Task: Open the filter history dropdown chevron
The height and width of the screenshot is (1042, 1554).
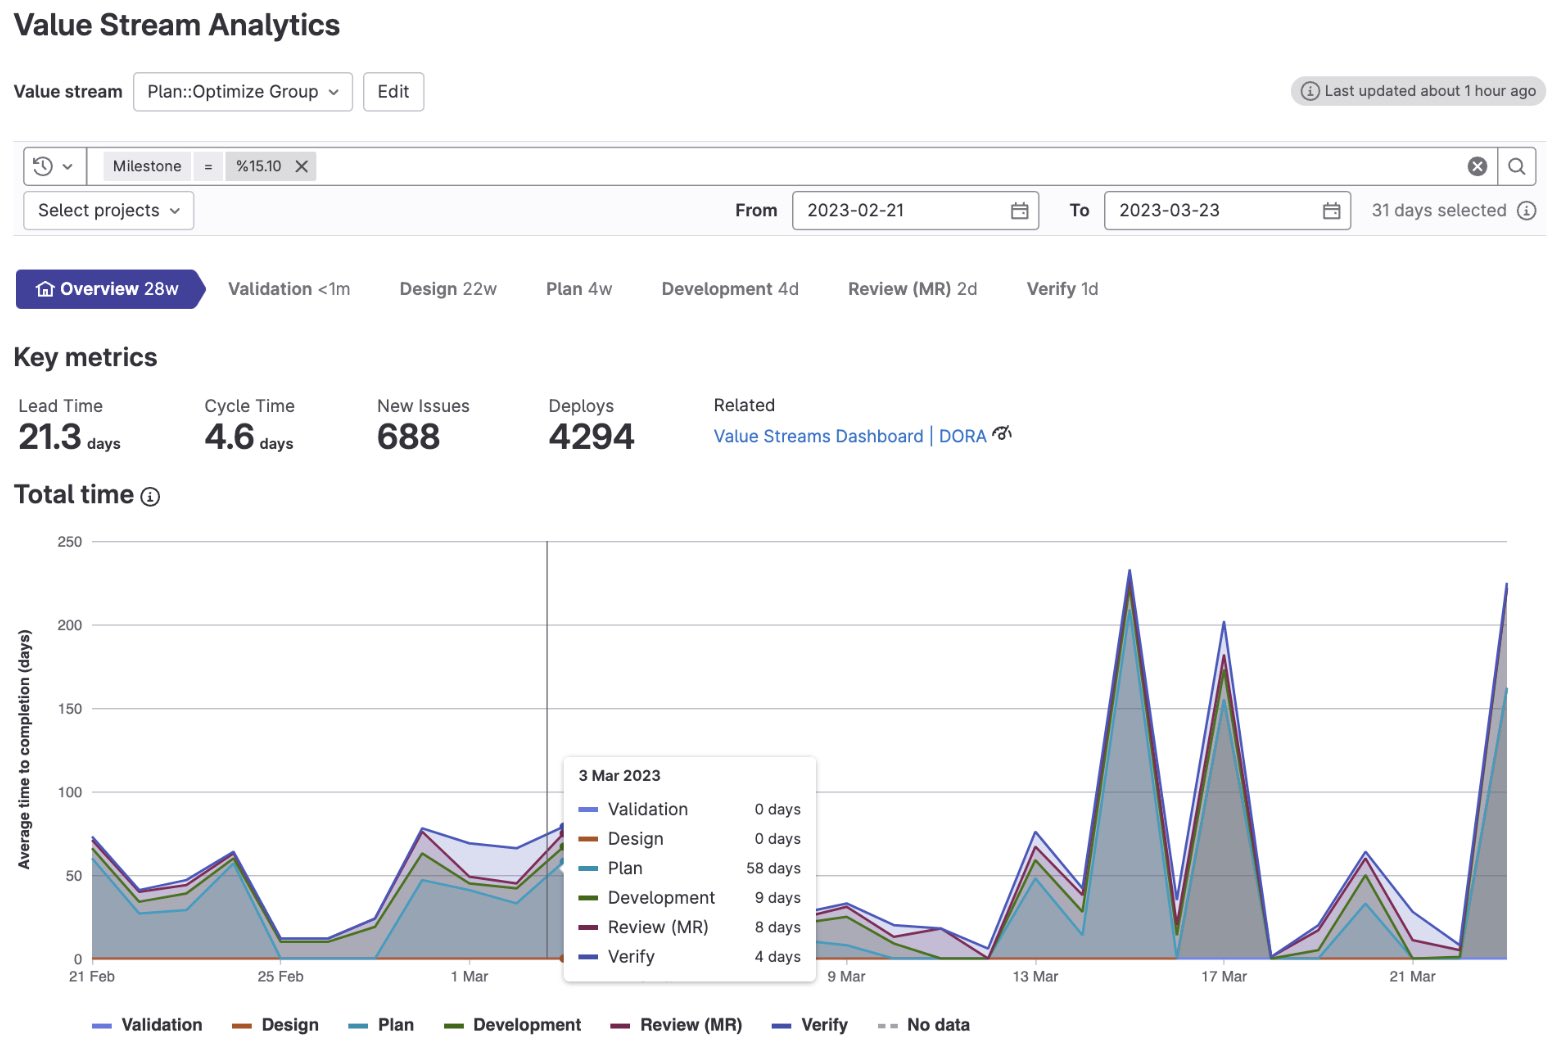Action: [x=67, y=166]
